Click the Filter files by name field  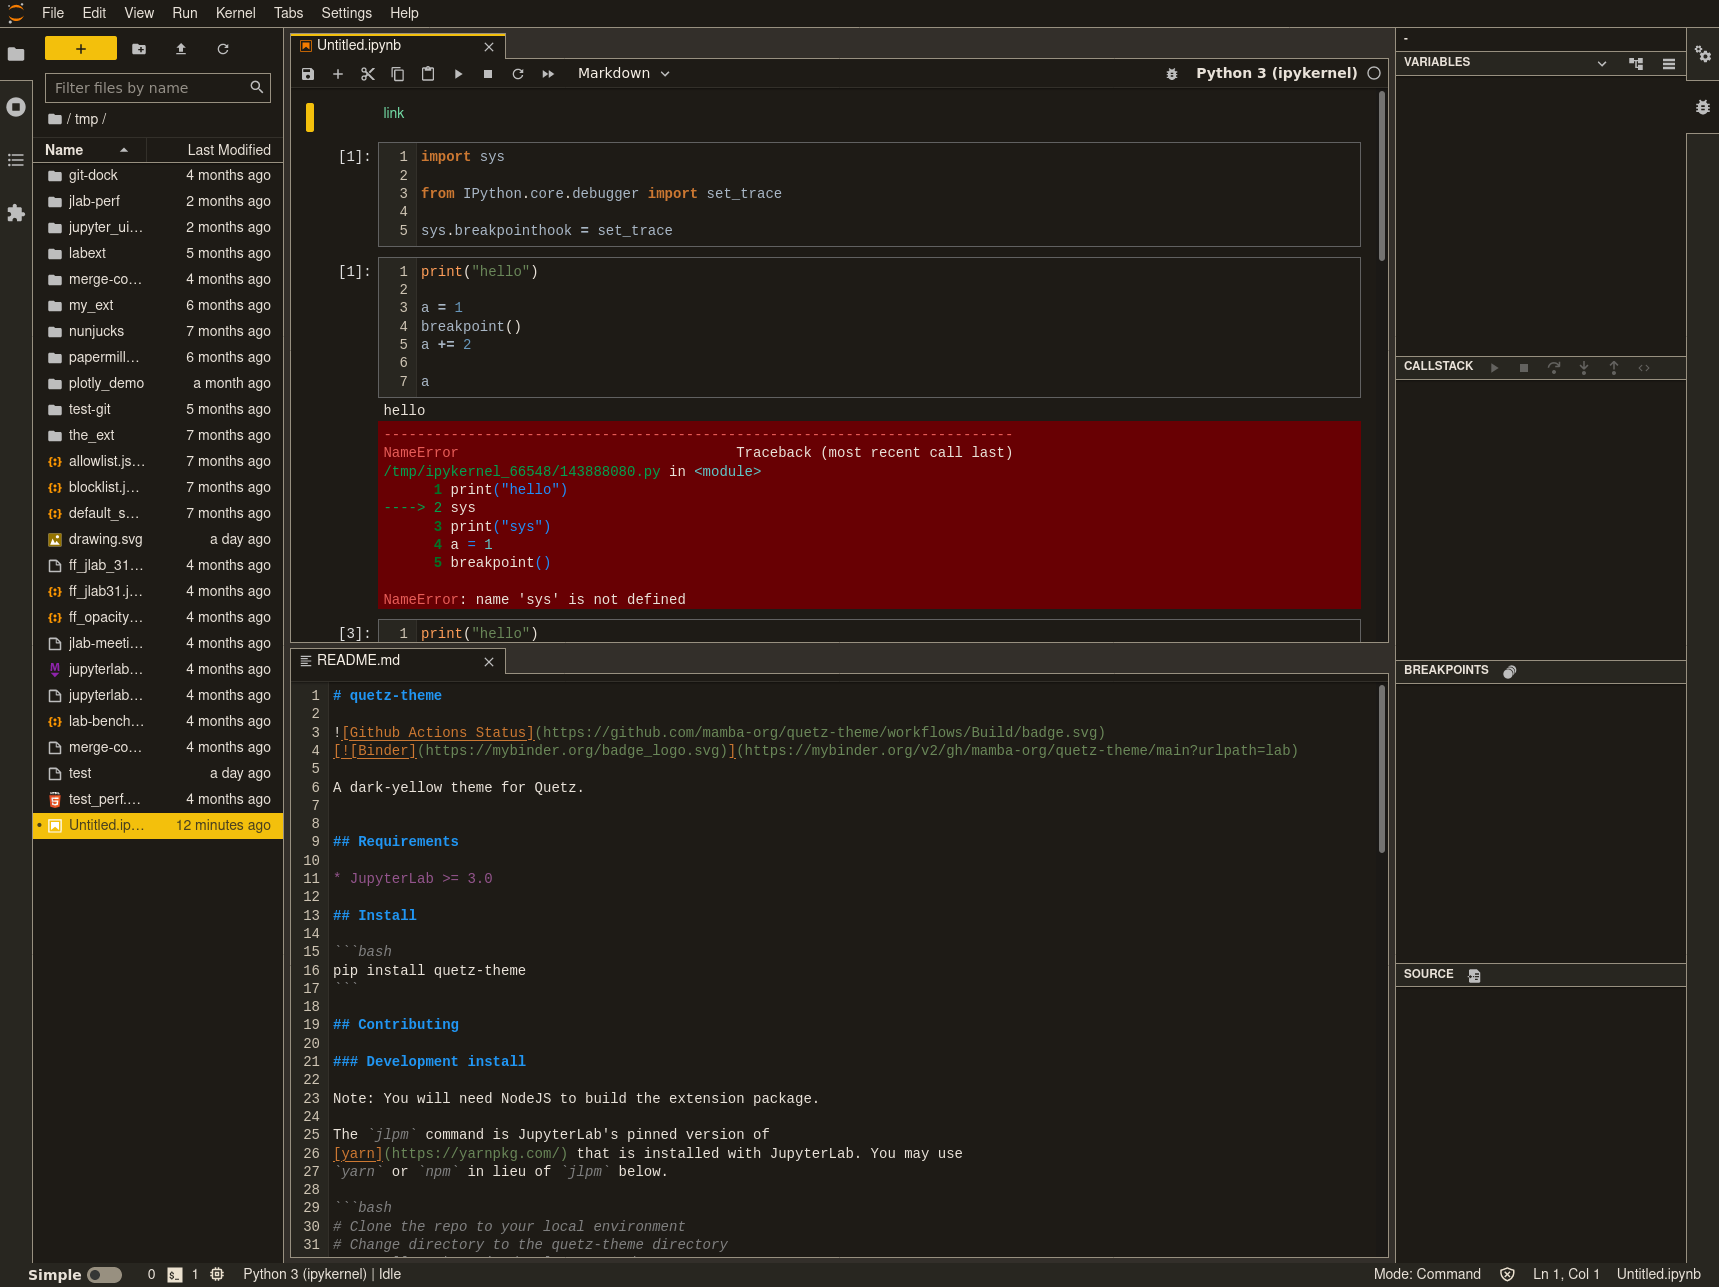click(x=157, y=88)
